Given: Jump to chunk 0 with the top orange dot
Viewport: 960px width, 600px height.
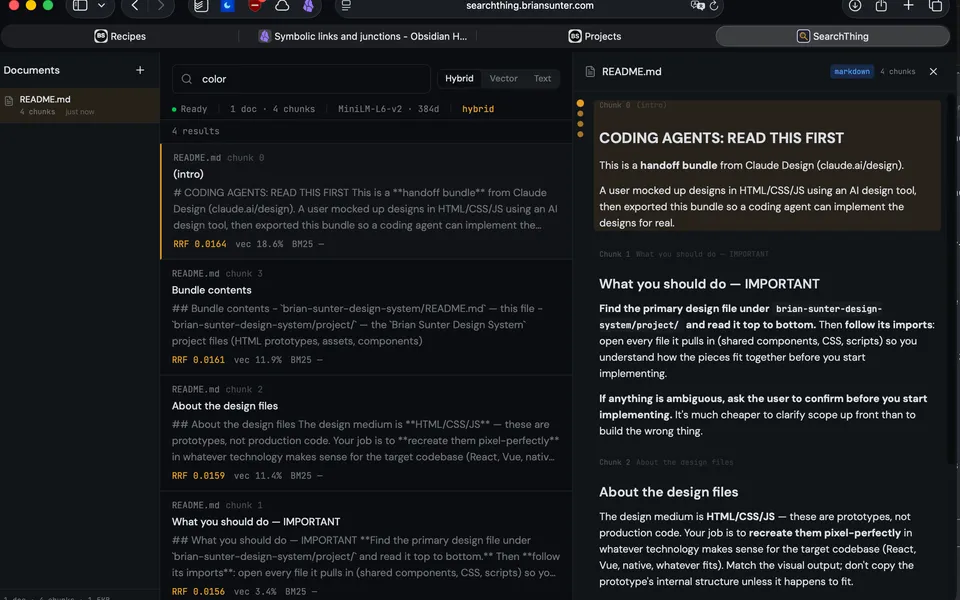Looking at the screenshot, I should click(x=580, y=103).
